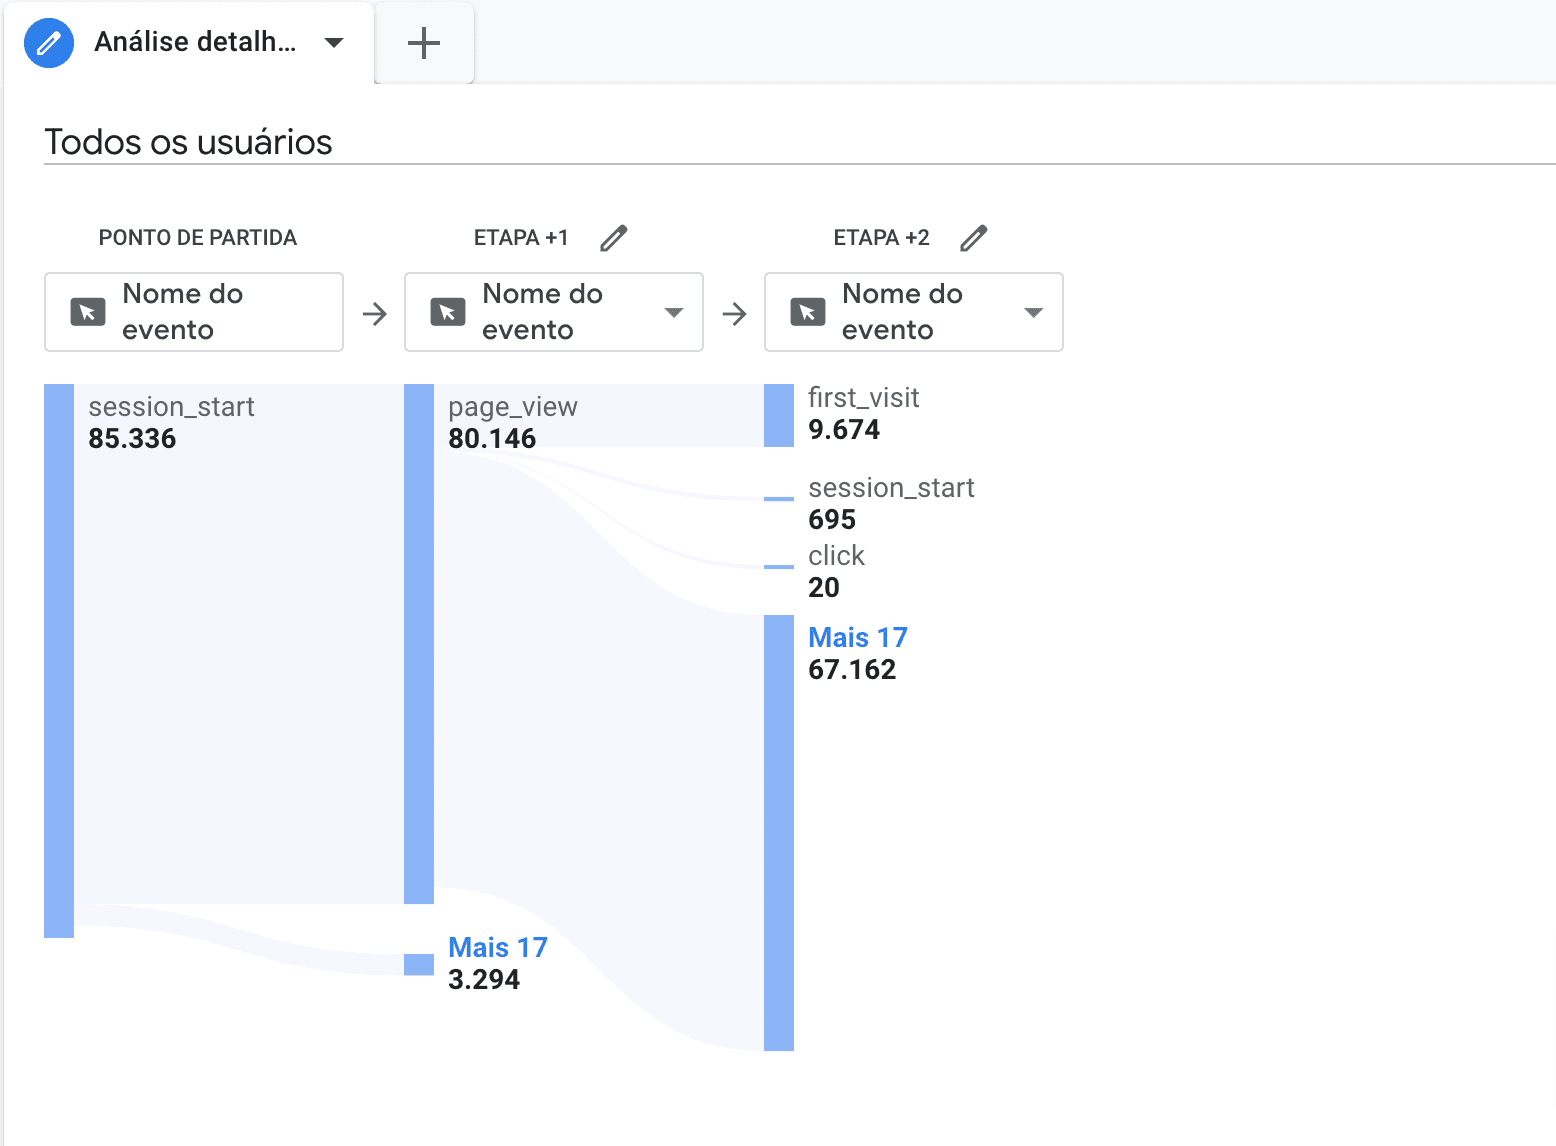Expand the ETAPA +1 Nome do evento dropdown
The image size is (1556, 1146).
[674, 313]
